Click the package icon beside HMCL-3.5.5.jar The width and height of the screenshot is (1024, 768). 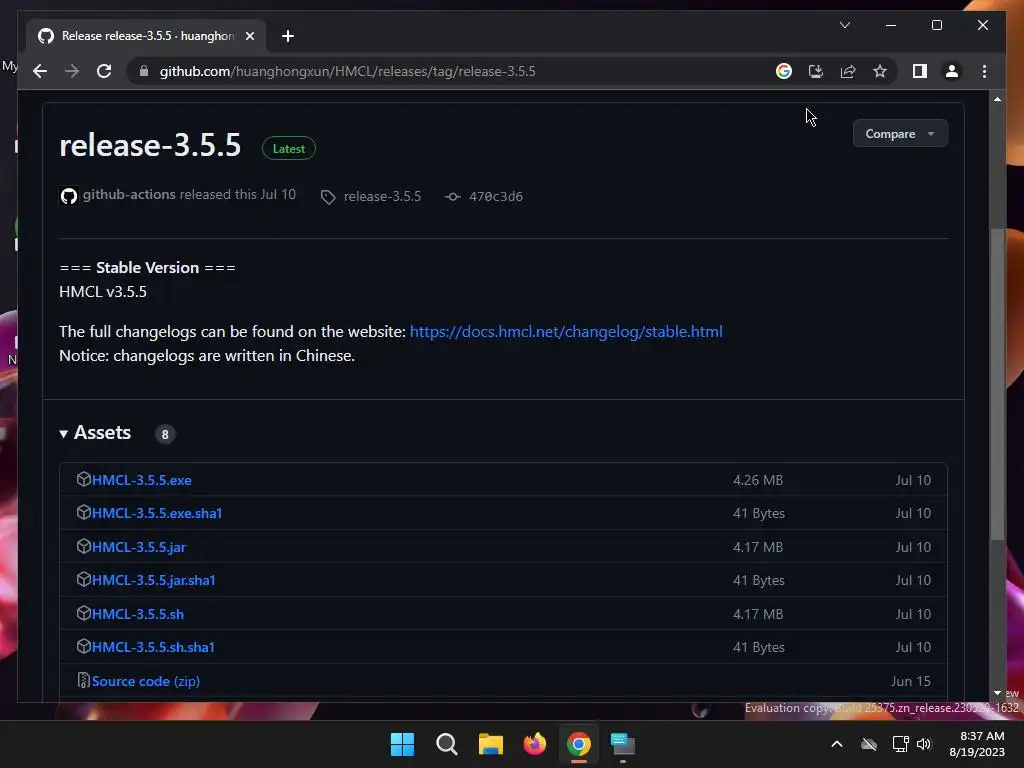tap(83, 546)
